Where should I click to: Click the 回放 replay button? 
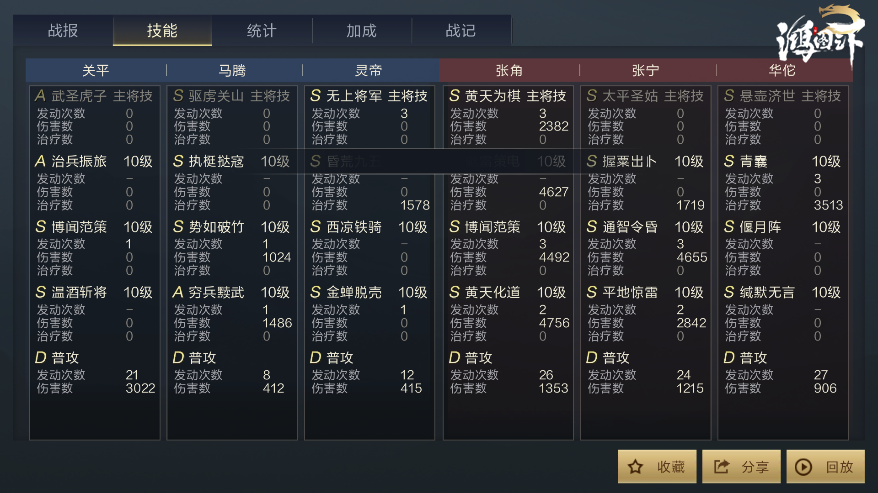click(825, 466)
